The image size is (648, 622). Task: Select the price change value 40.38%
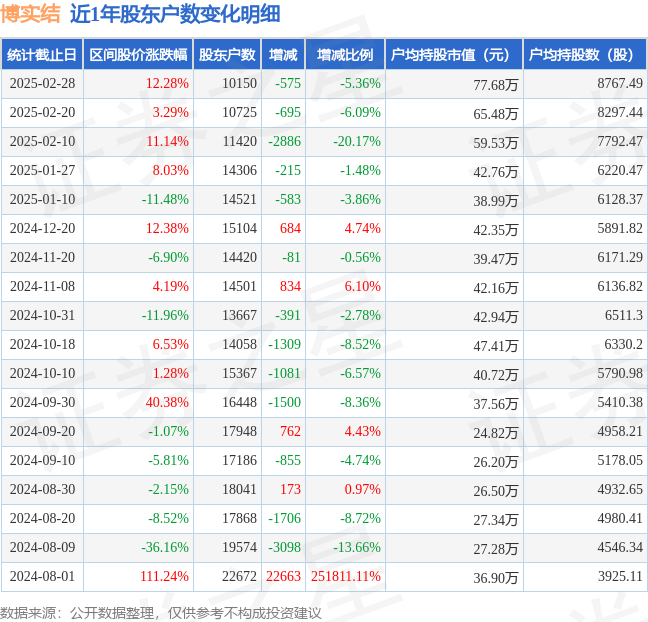pos(167,402)
